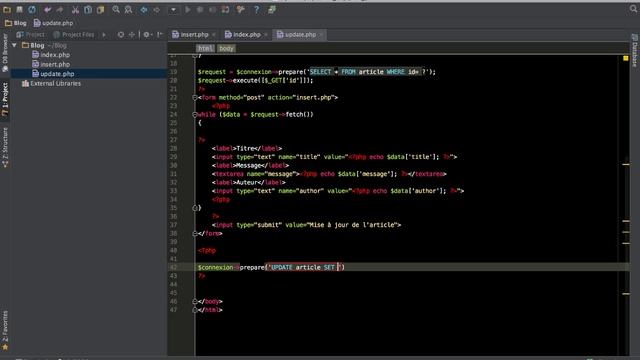Click Collapse All icon in project panel
The width and height of the screenshot is (640, 360).
(x=131, y=35)
